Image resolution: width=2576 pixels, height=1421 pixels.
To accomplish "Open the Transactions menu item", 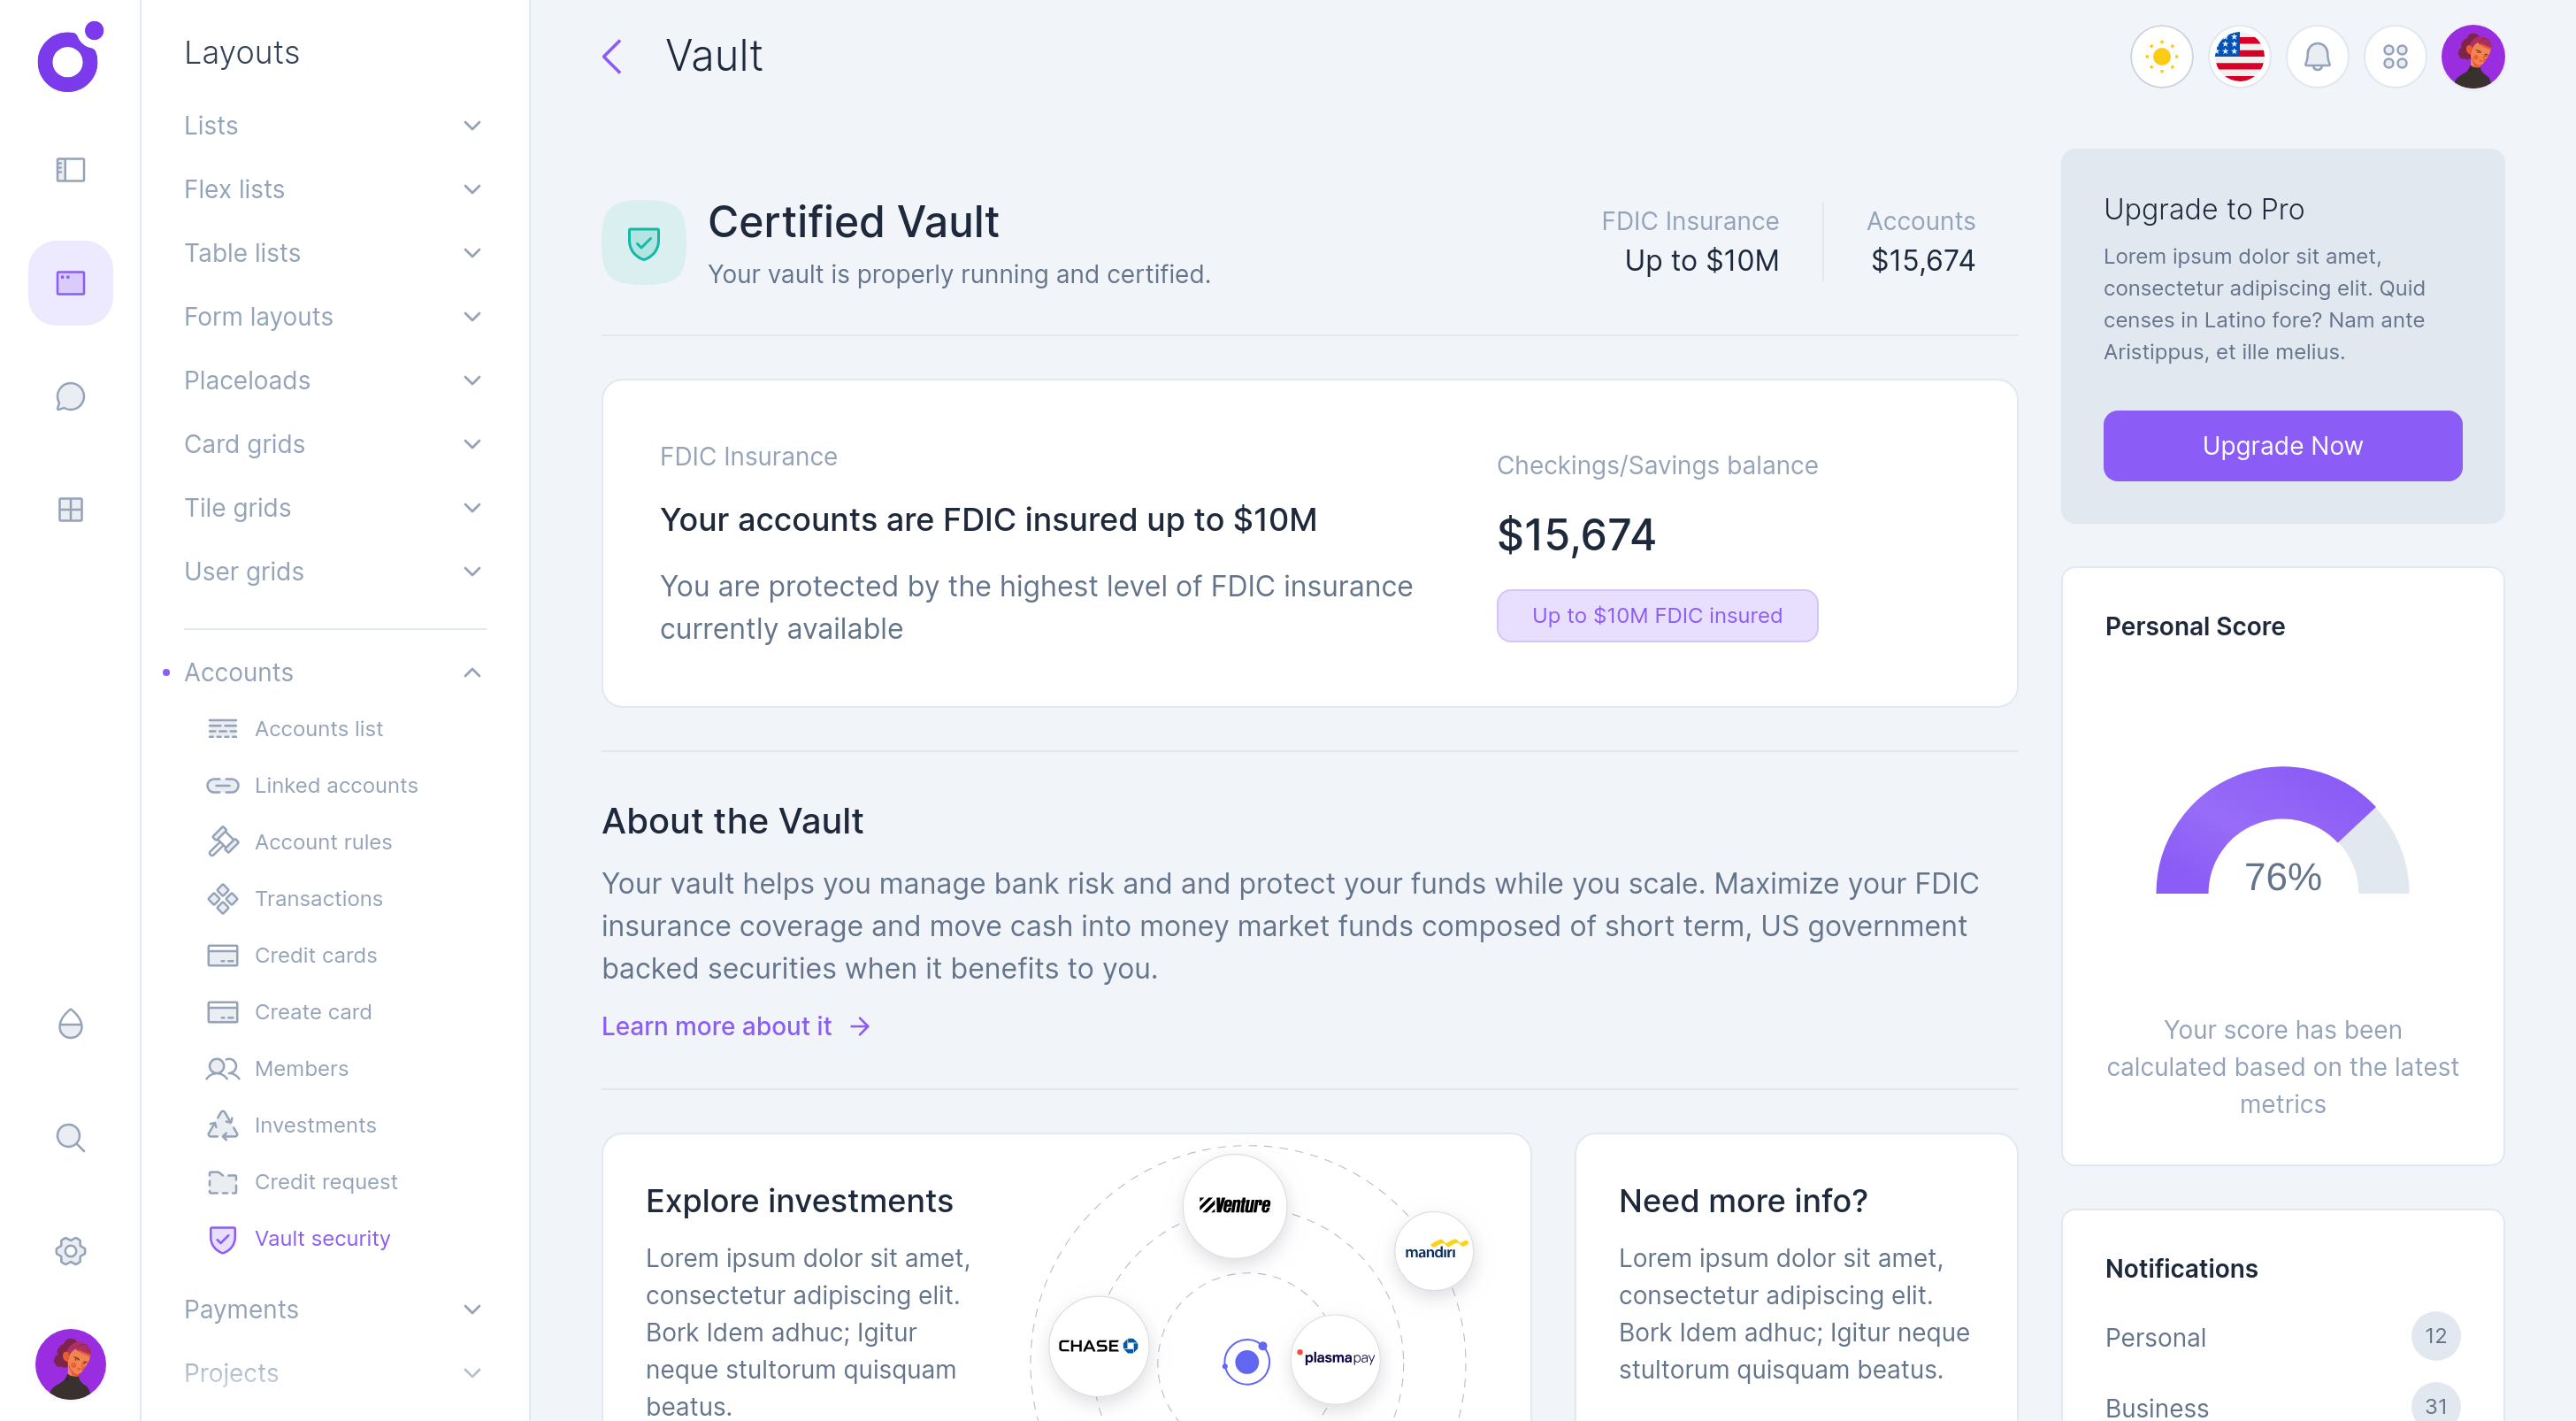I will coord(318,898).
